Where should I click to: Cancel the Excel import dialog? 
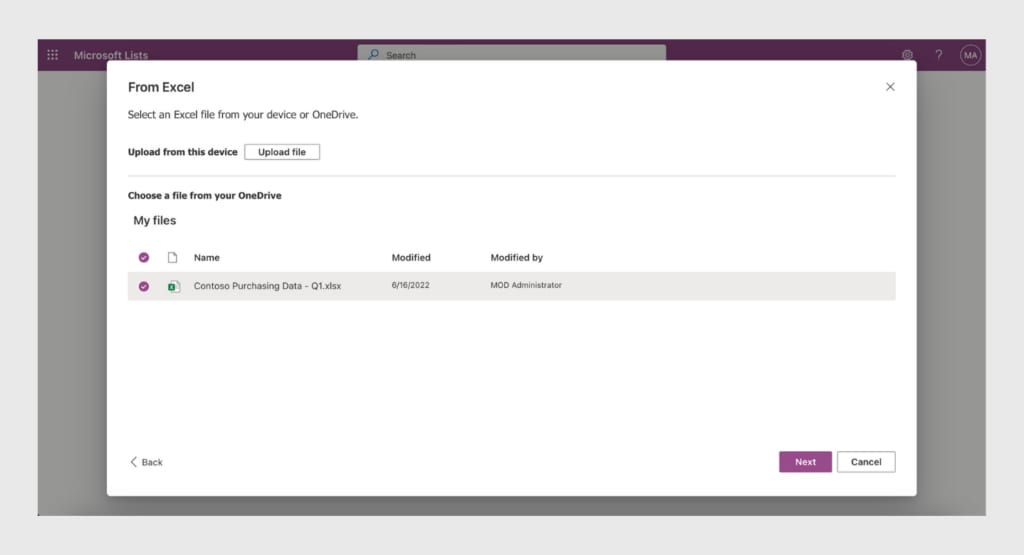[x=866, y=462]
